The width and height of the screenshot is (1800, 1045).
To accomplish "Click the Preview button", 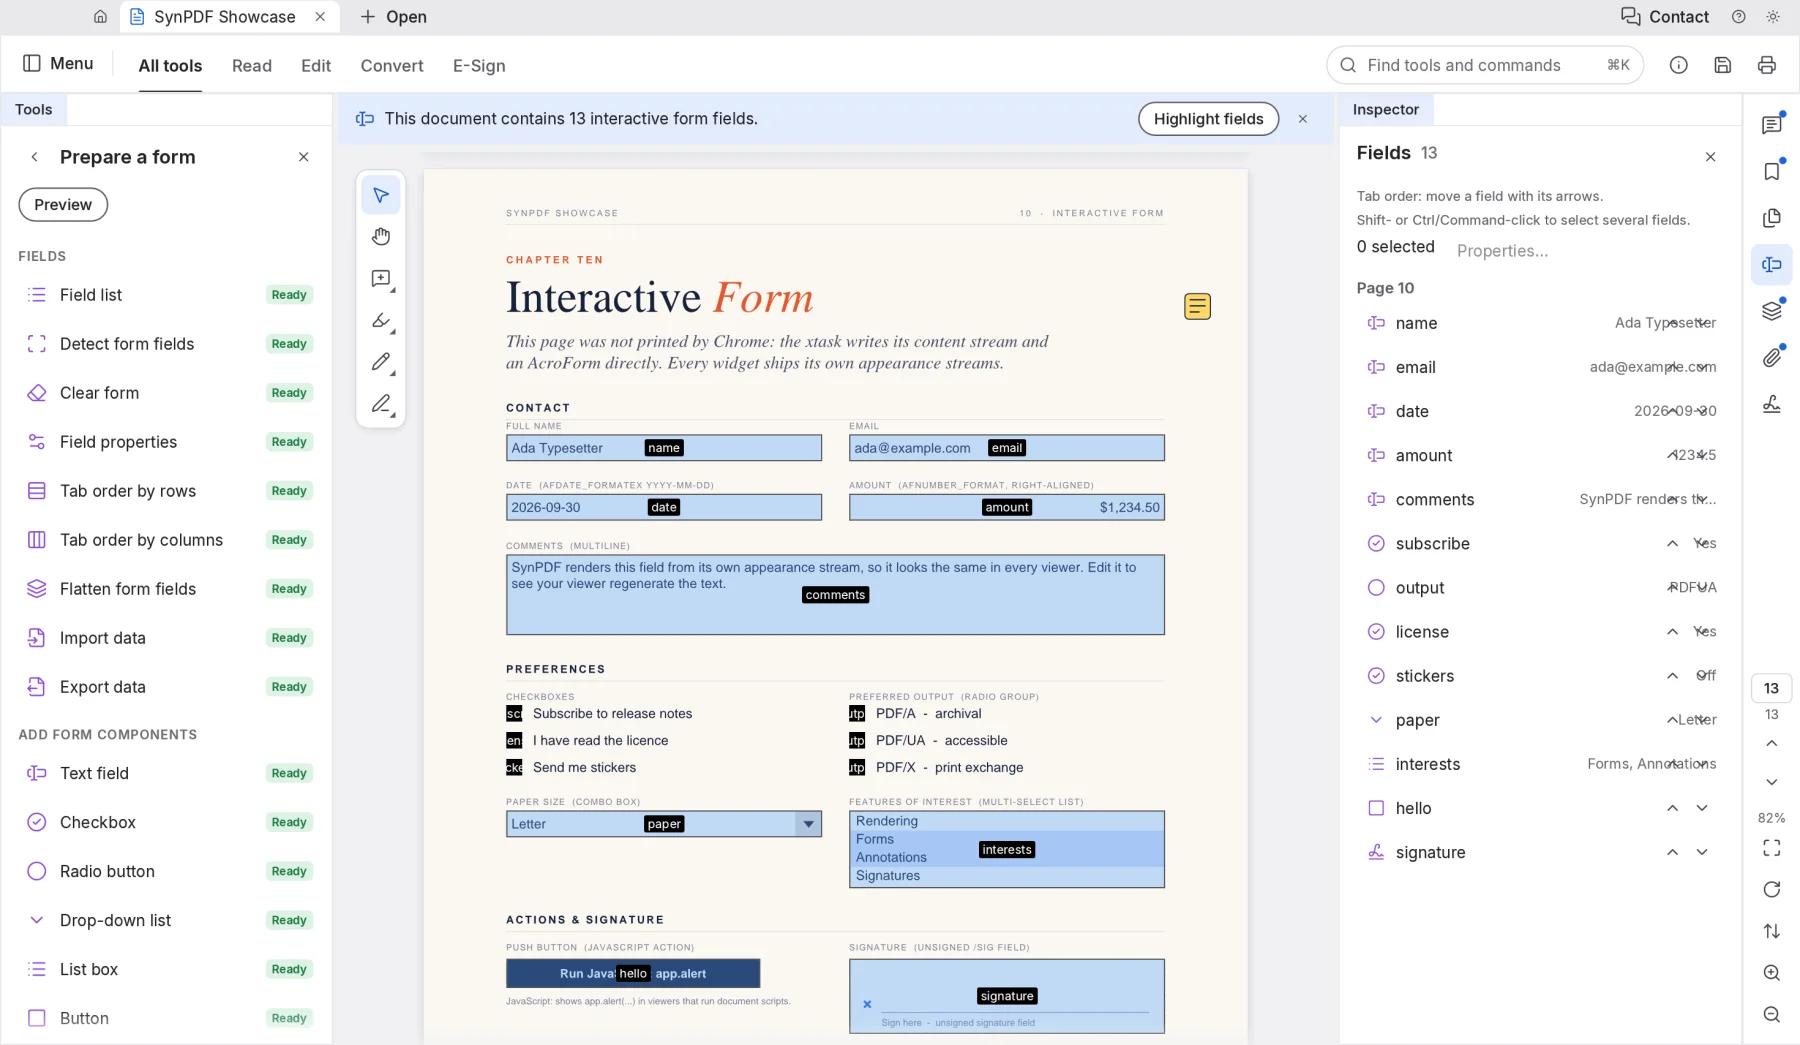I will tap(63, 205).
